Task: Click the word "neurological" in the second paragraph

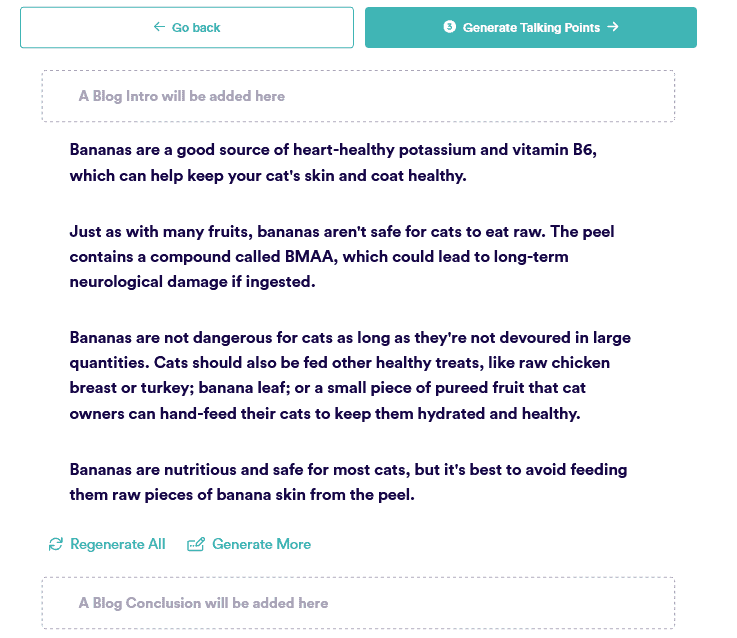Action: tap(115, 282)
